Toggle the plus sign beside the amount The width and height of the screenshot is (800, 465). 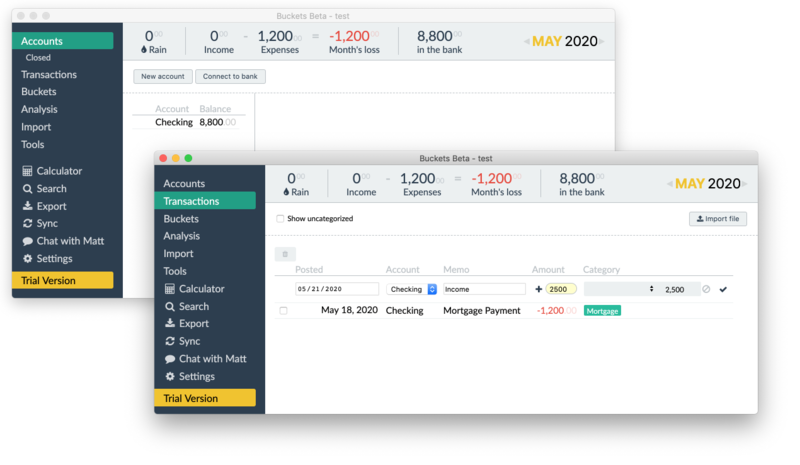coord(538,289)
